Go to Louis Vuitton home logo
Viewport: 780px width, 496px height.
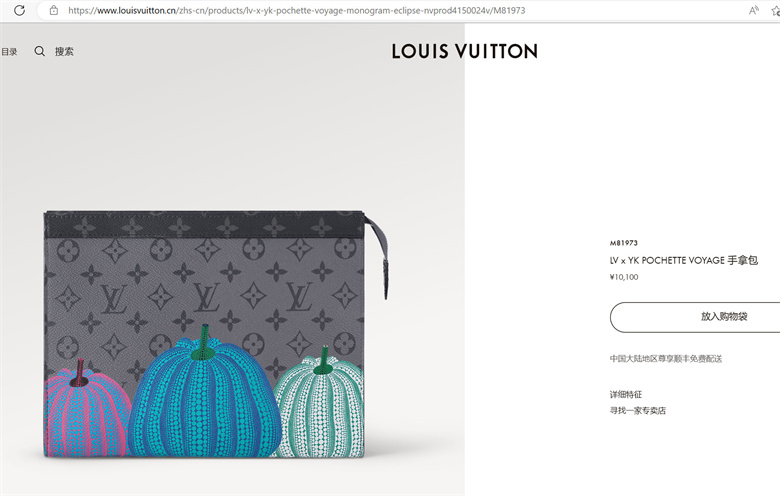click(x=464, y=51)
